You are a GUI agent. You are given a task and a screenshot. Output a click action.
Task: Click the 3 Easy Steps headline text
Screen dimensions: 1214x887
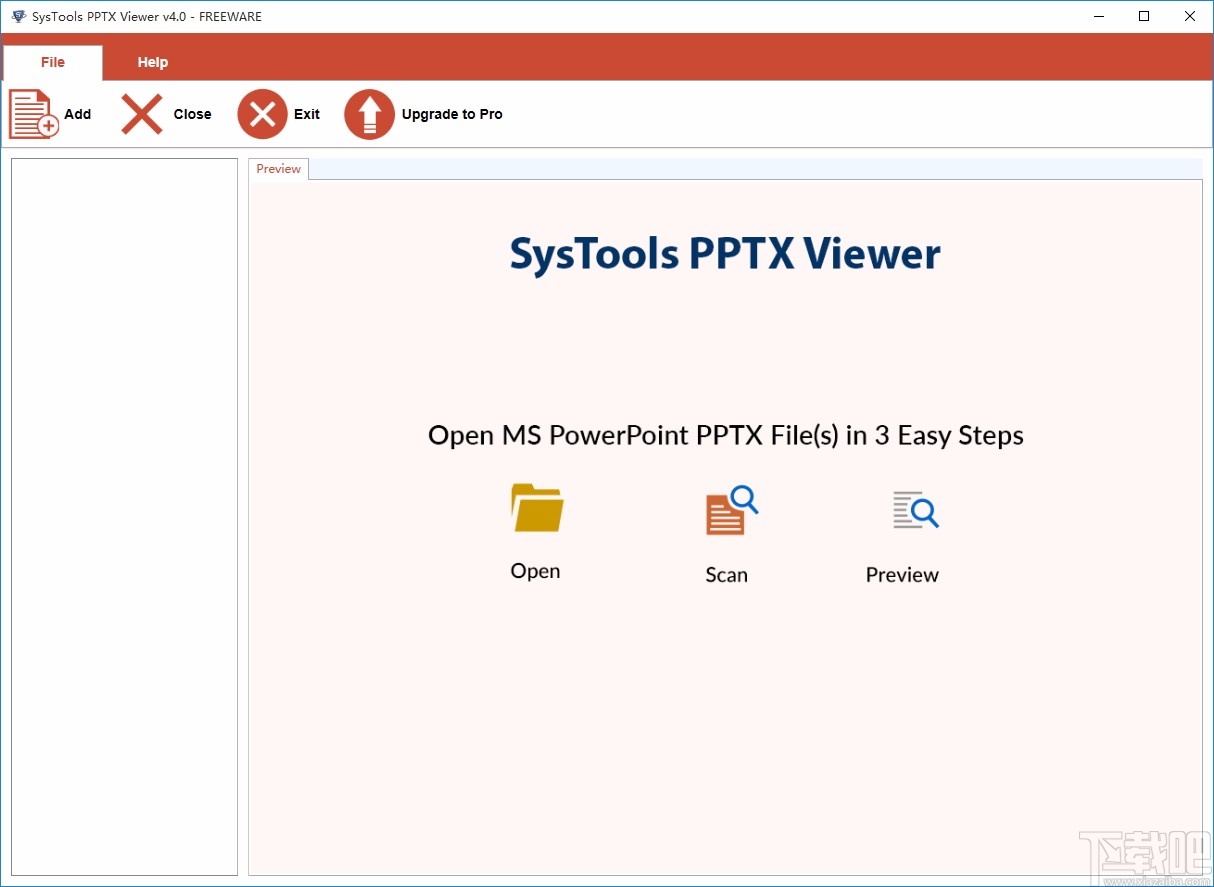(x=725, y=435)
